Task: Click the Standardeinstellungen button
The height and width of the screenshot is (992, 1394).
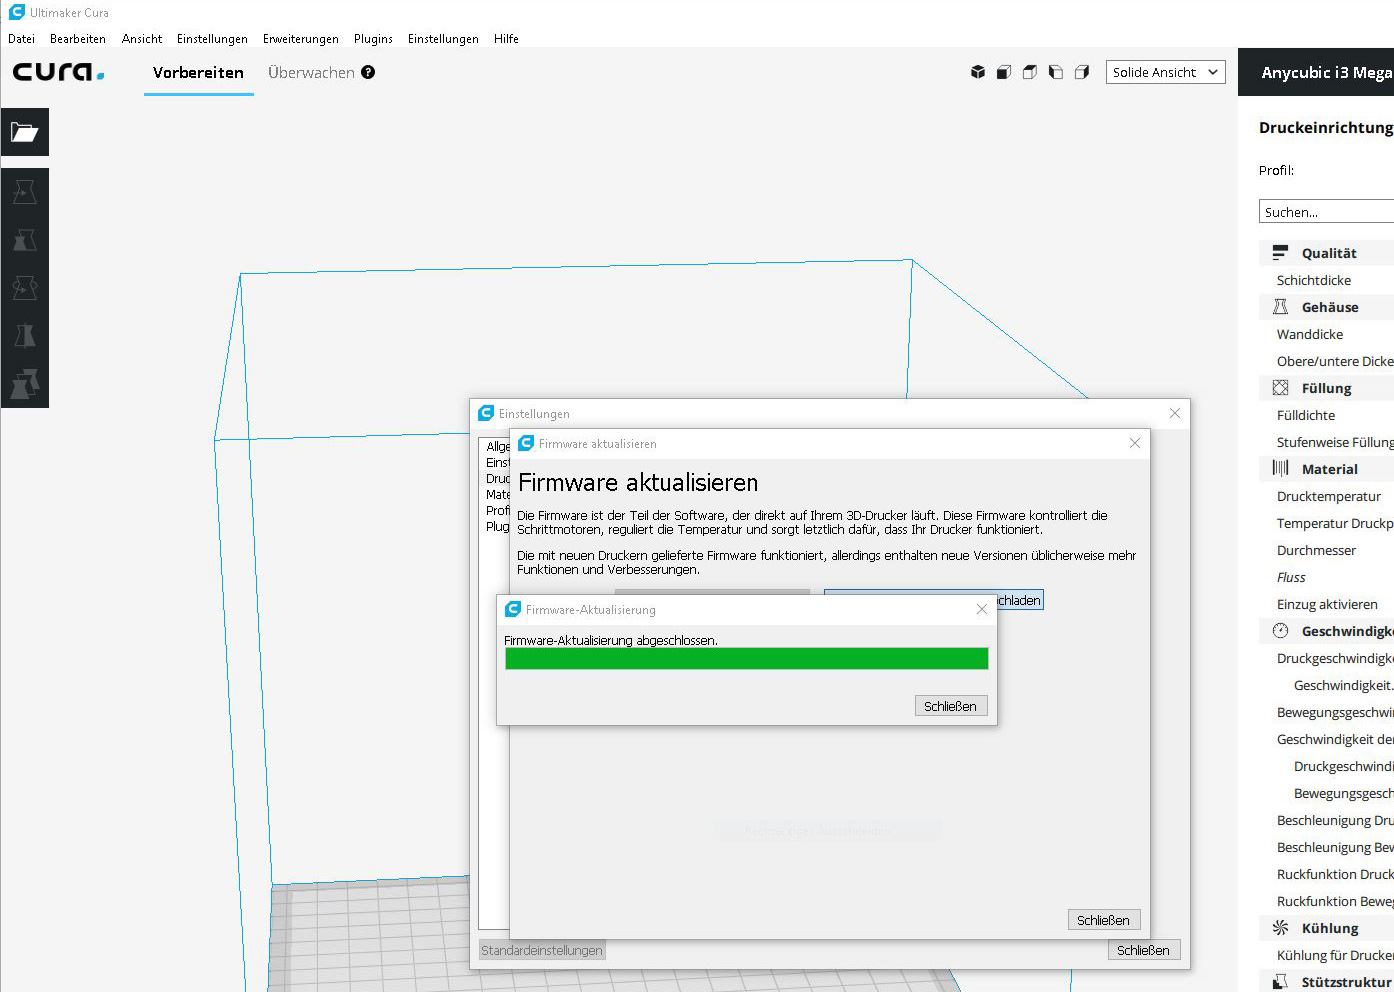Action: point(542,950)
